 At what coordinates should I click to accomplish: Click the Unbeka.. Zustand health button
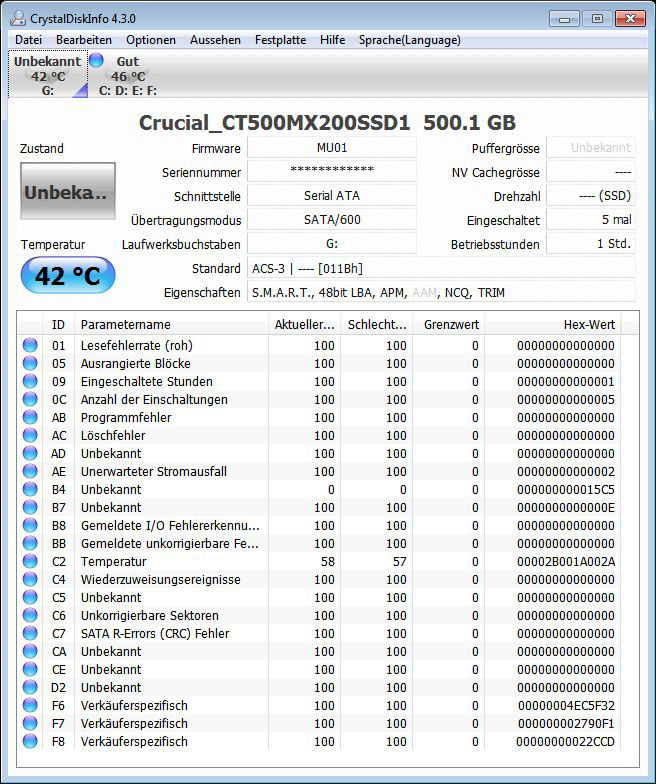68,191
